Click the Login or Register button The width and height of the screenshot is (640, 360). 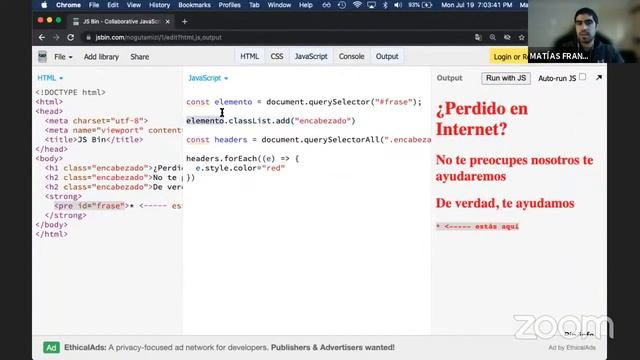509,56
